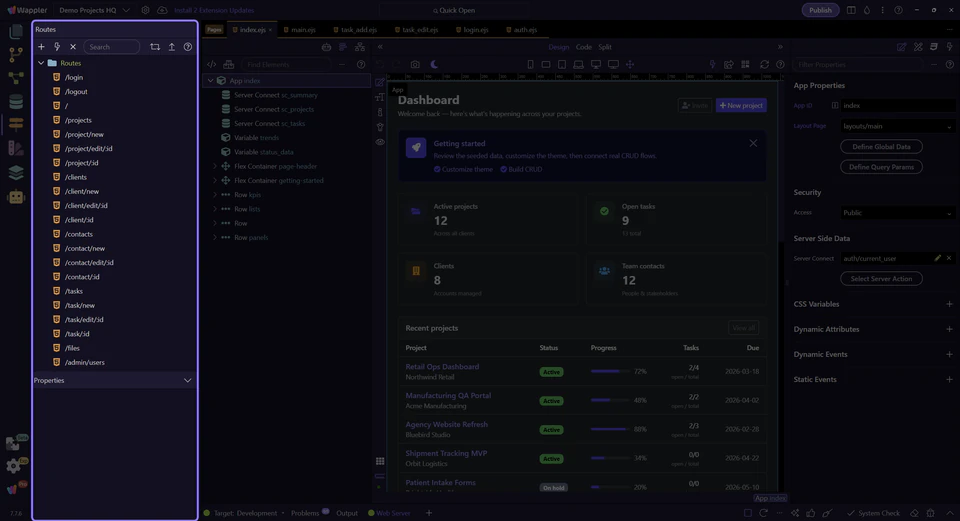Click the Manufacturing QA Portal progress bar

[610, 400]
